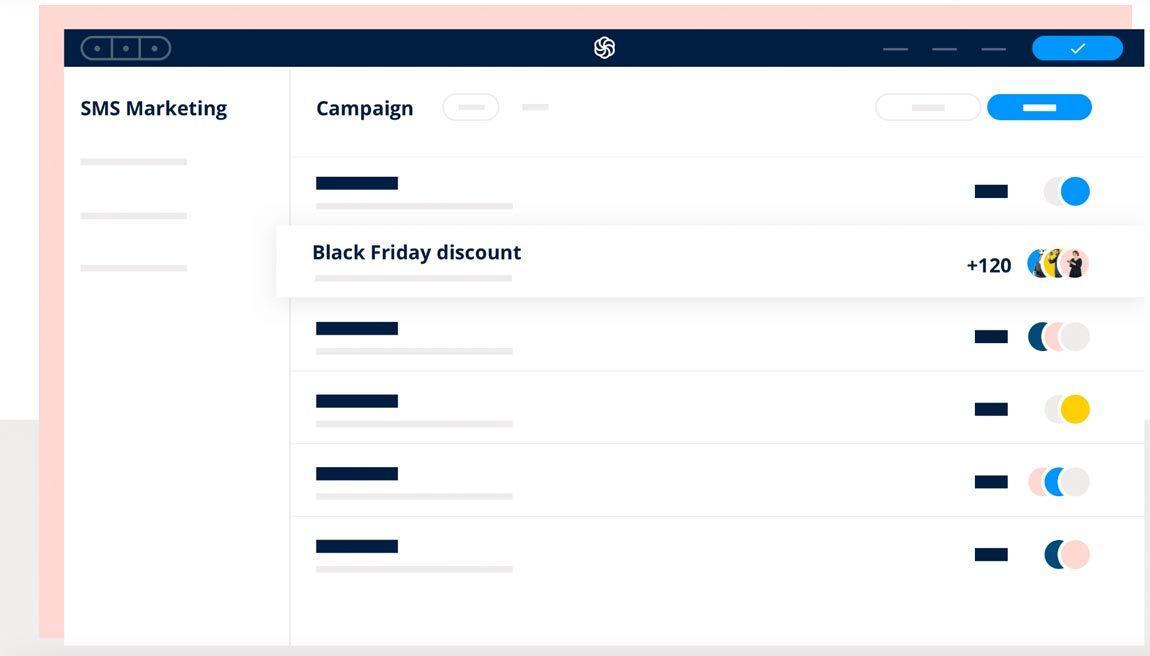Screen dimensions: 1150x656
Task: Open the first campaign row title
Action: pyautogui.click(x=357, y=183)
